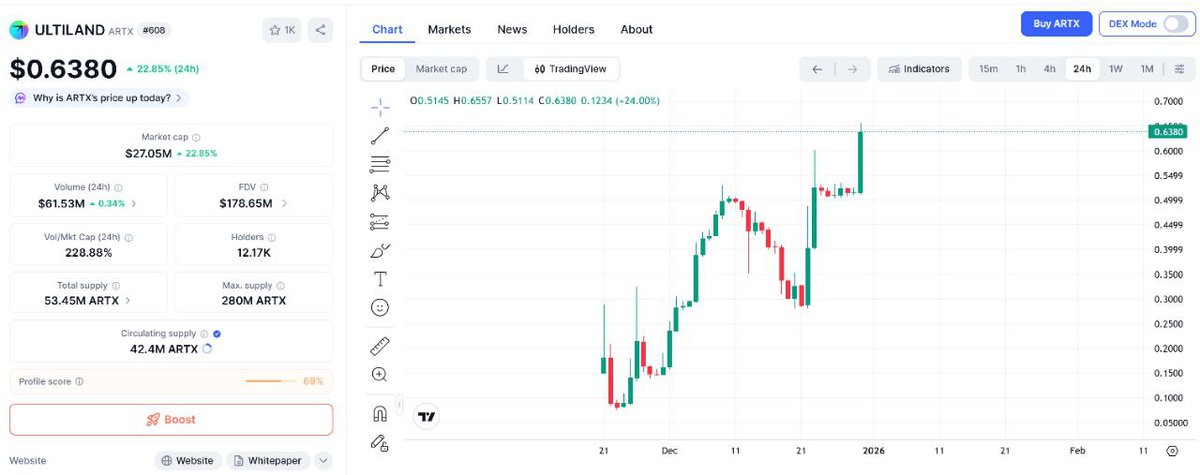Viewport: 1200px width, 475px height.
Task: Add ULTILAND to watchlist with star icon
Action: click(282, 30)
